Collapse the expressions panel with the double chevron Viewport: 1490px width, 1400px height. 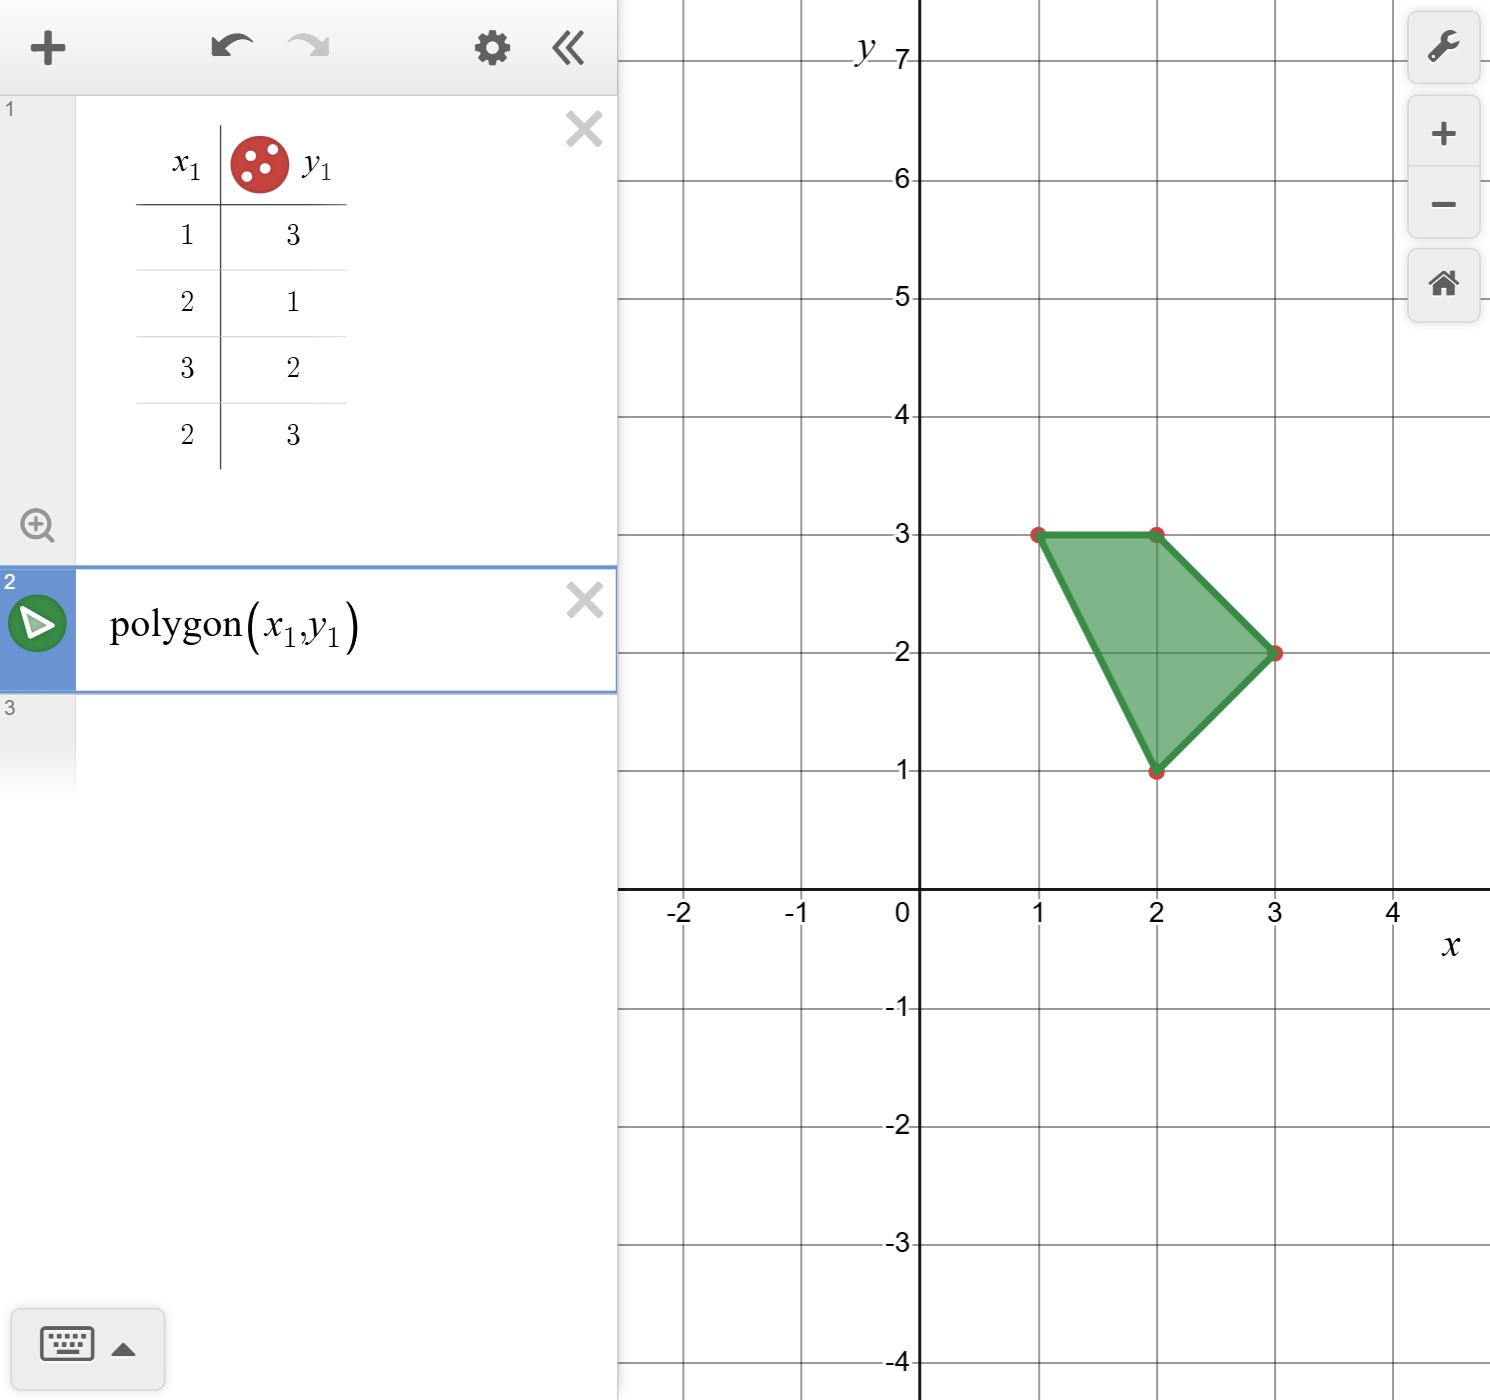(x=567, y=47)
